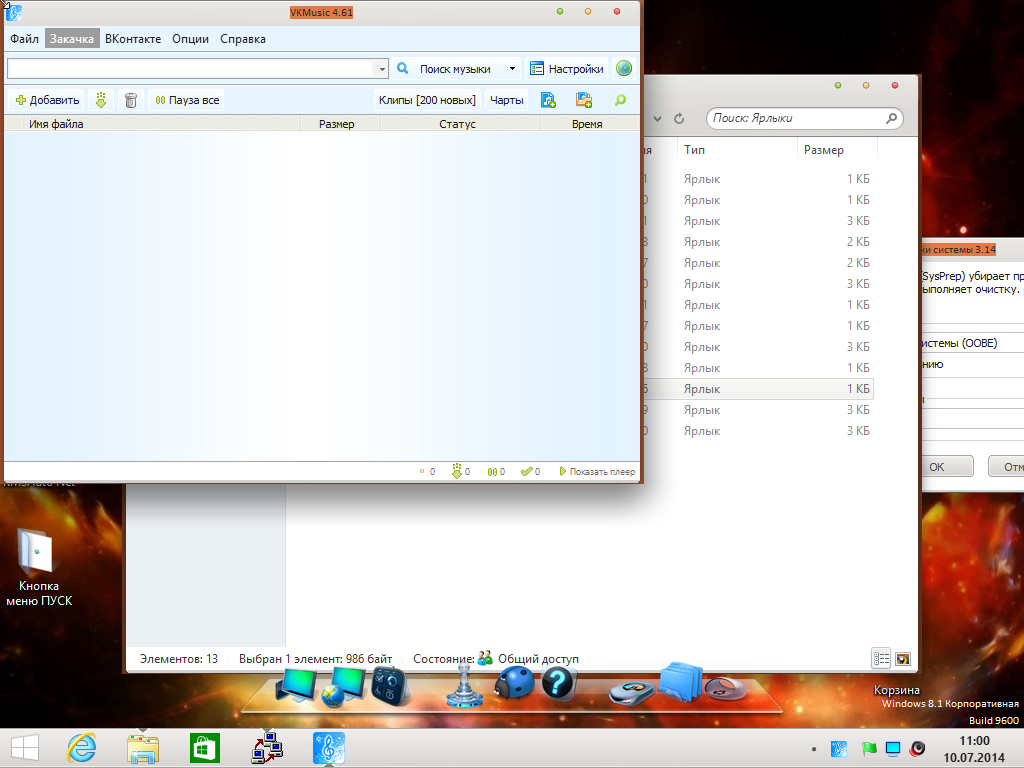Open the Кнопка меню ПУСК desktop icon
This screenshot has height=768, width=1024.
[x=39, y=567]
